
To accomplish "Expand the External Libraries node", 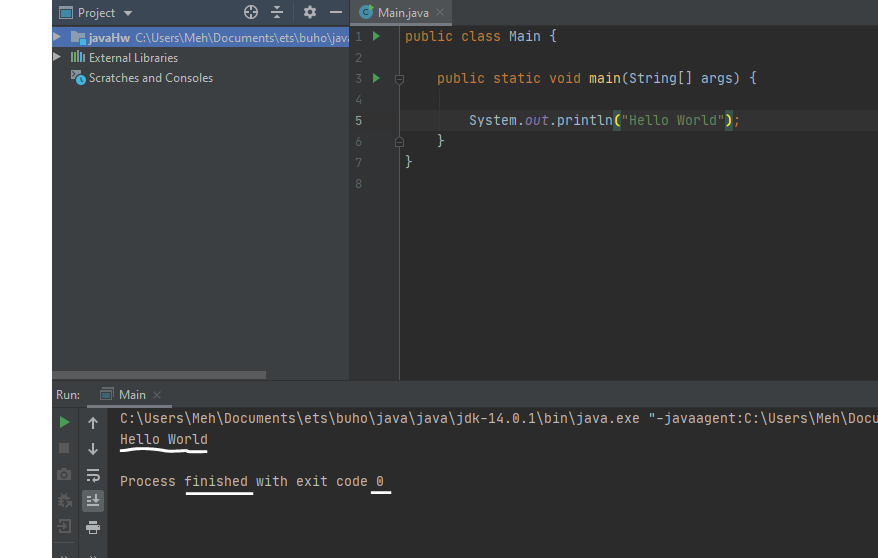I will point(57,57).
